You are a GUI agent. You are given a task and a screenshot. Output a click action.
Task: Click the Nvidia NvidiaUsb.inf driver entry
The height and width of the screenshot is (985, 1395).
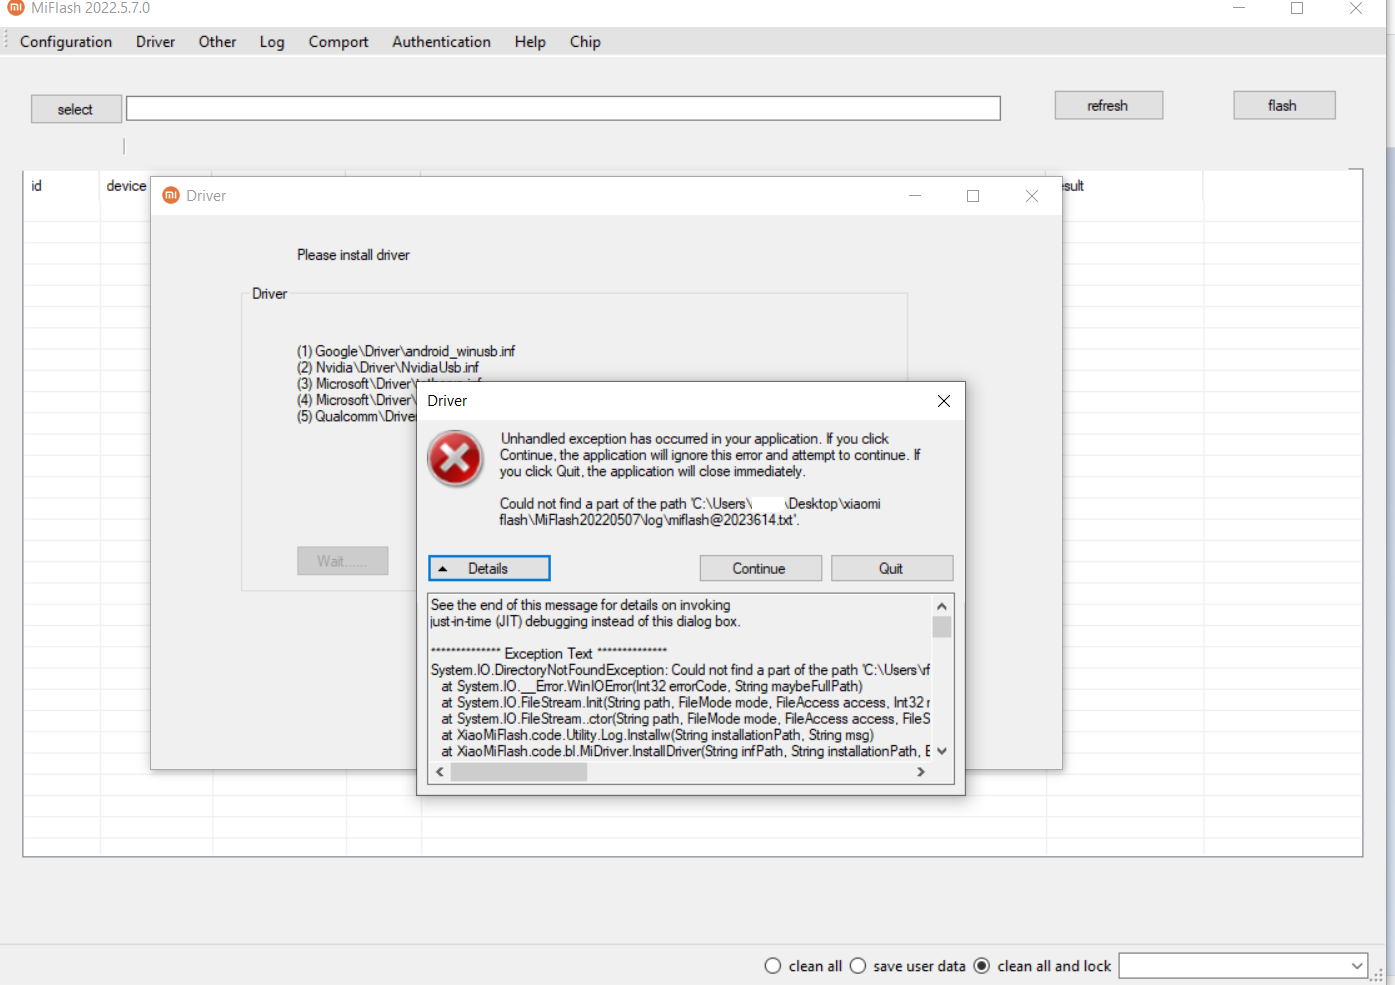(388, 367)
